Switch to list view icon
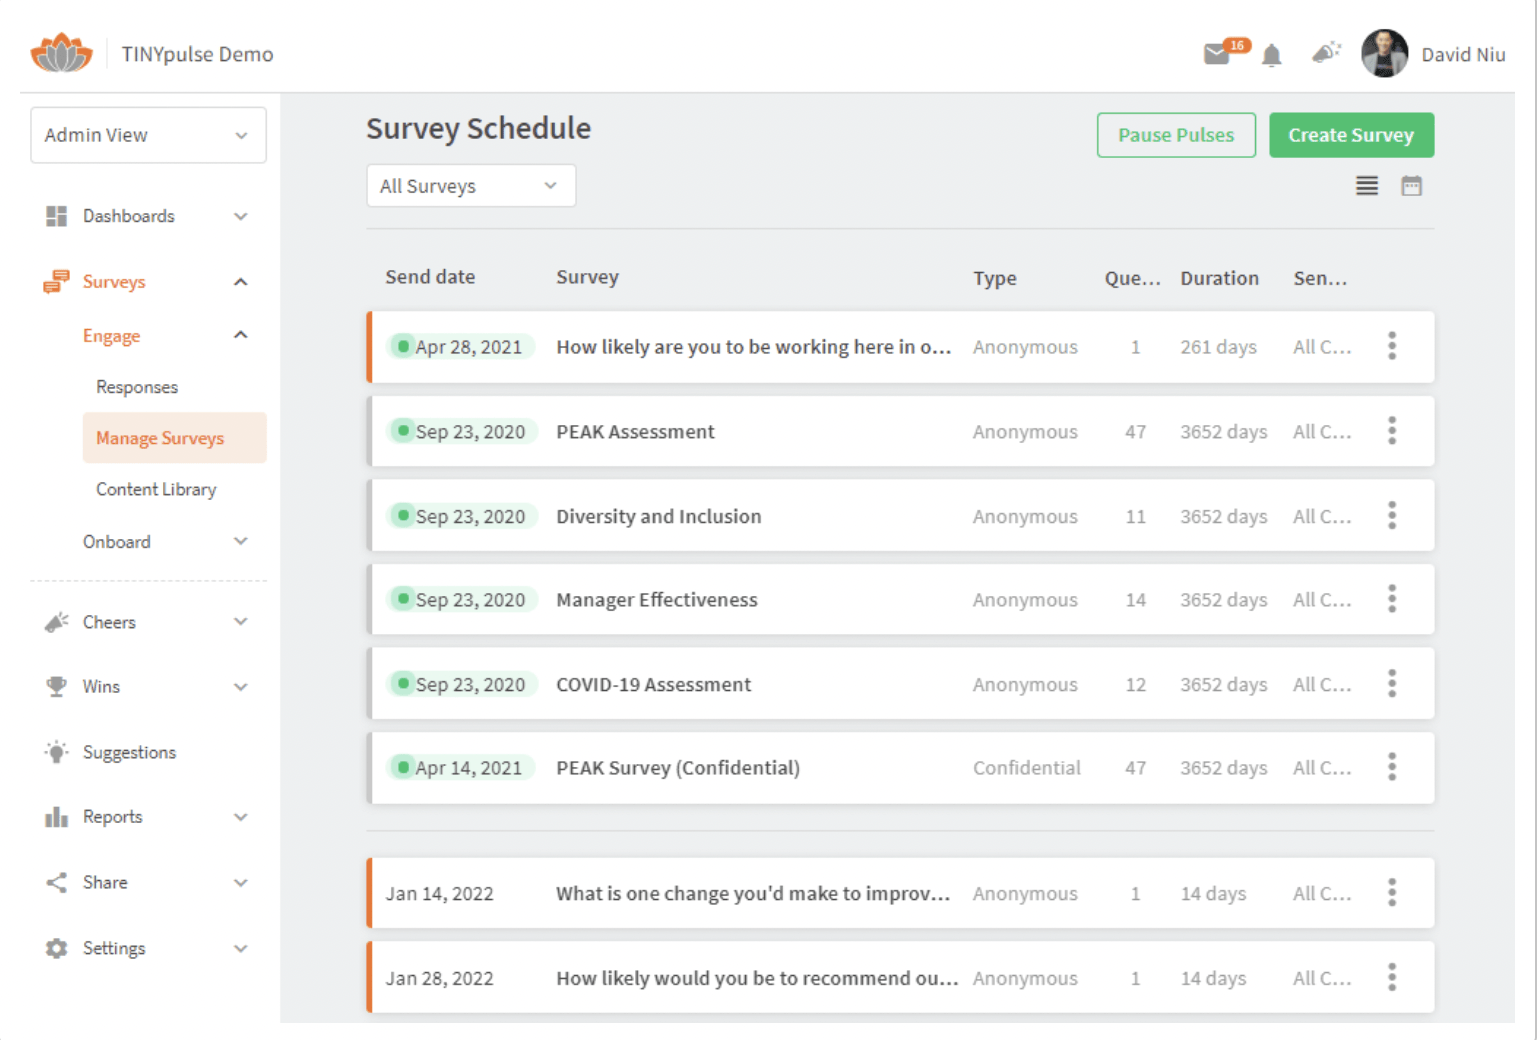Viewport: 1540px width, 1040px height. 1366,186
